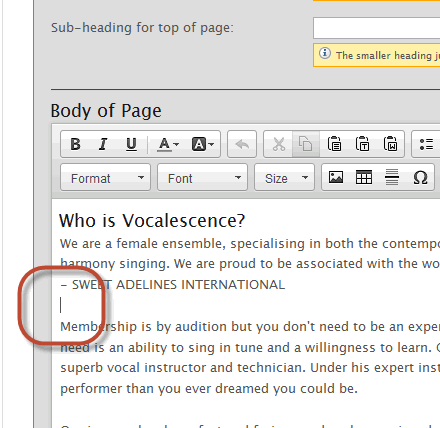The height and width of the screenshot is (428, 440).
Task: Click paste from Word icon
Action: [390, 144]
